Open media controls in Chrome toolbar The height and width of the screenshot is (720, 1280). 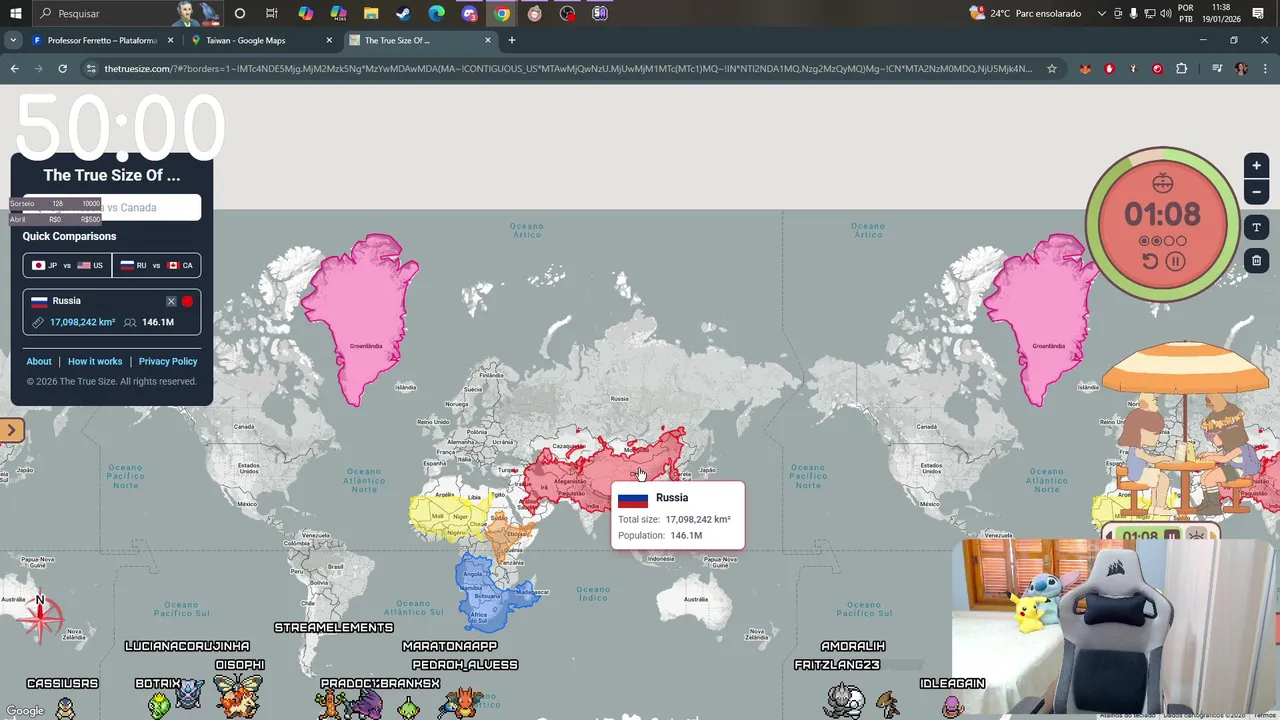tap(1217, 69)
